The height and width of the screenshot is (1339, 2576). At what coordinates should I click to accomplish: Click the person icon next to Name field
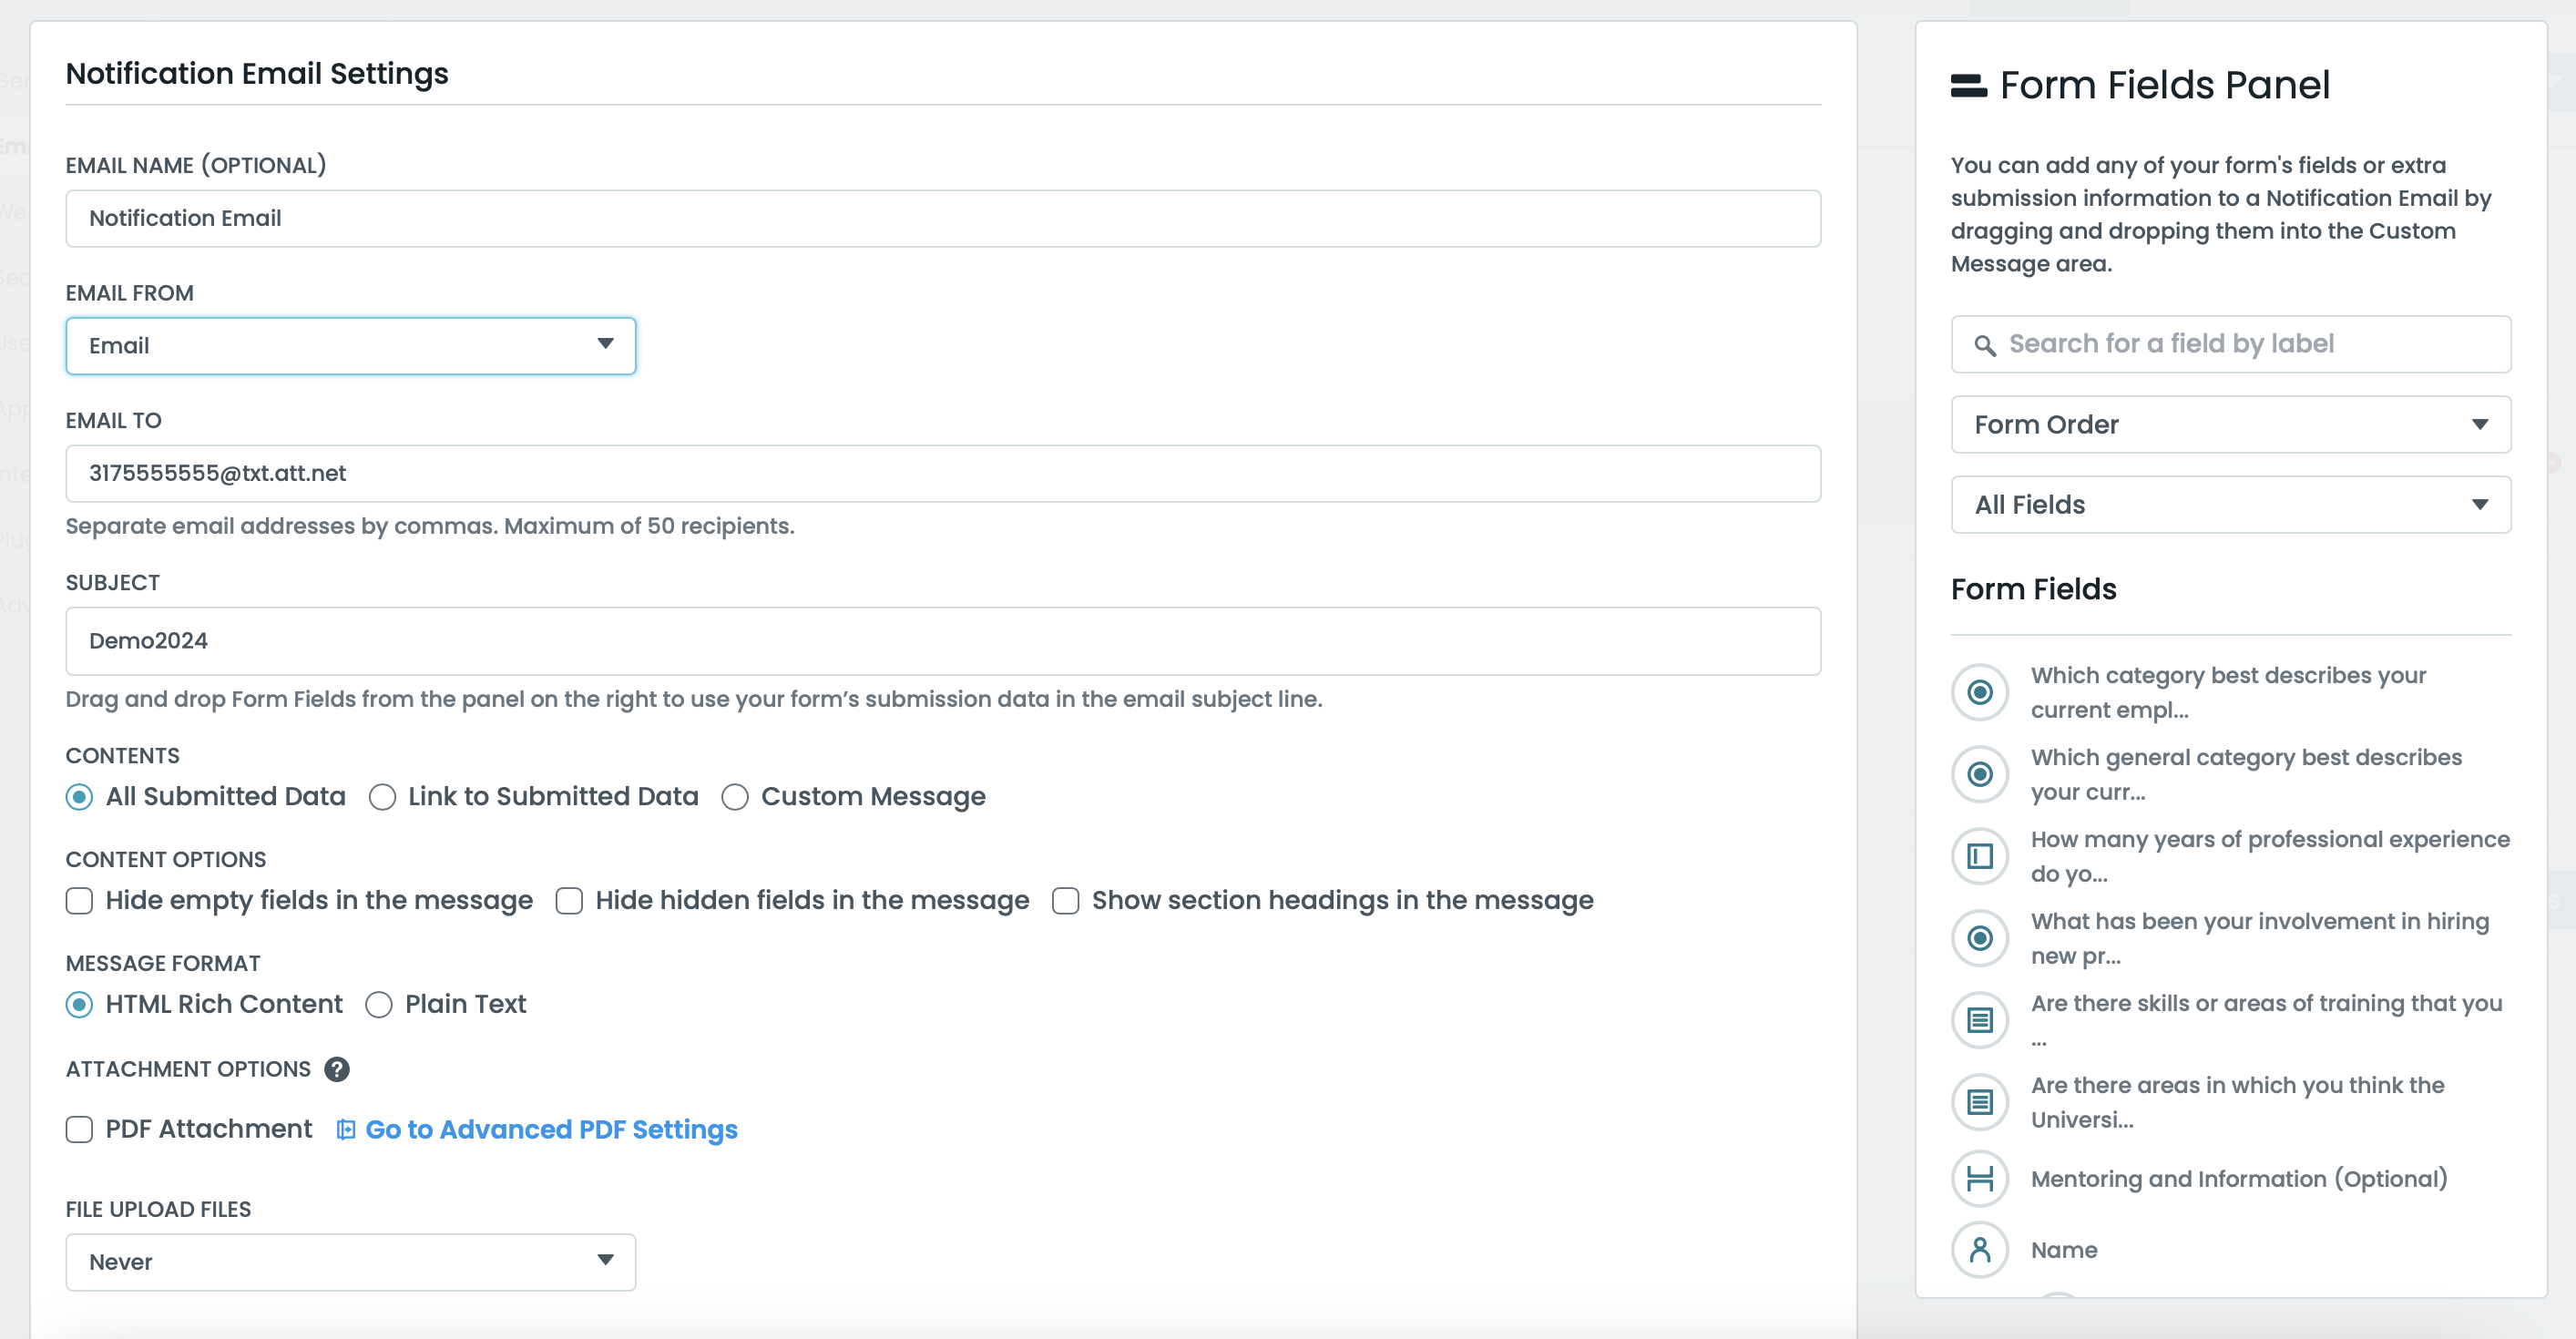pyautogui.click(x=1979, y=1250)
